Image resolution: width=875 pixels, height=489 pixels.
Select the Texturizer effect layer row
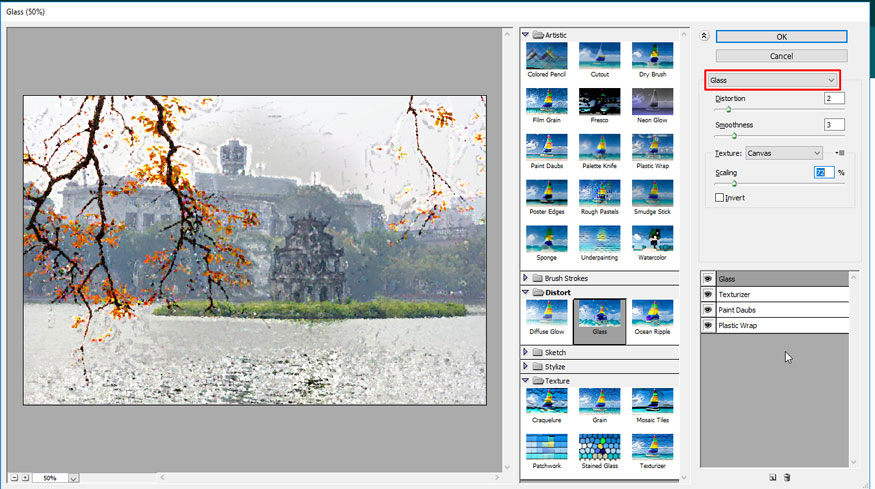775,294
